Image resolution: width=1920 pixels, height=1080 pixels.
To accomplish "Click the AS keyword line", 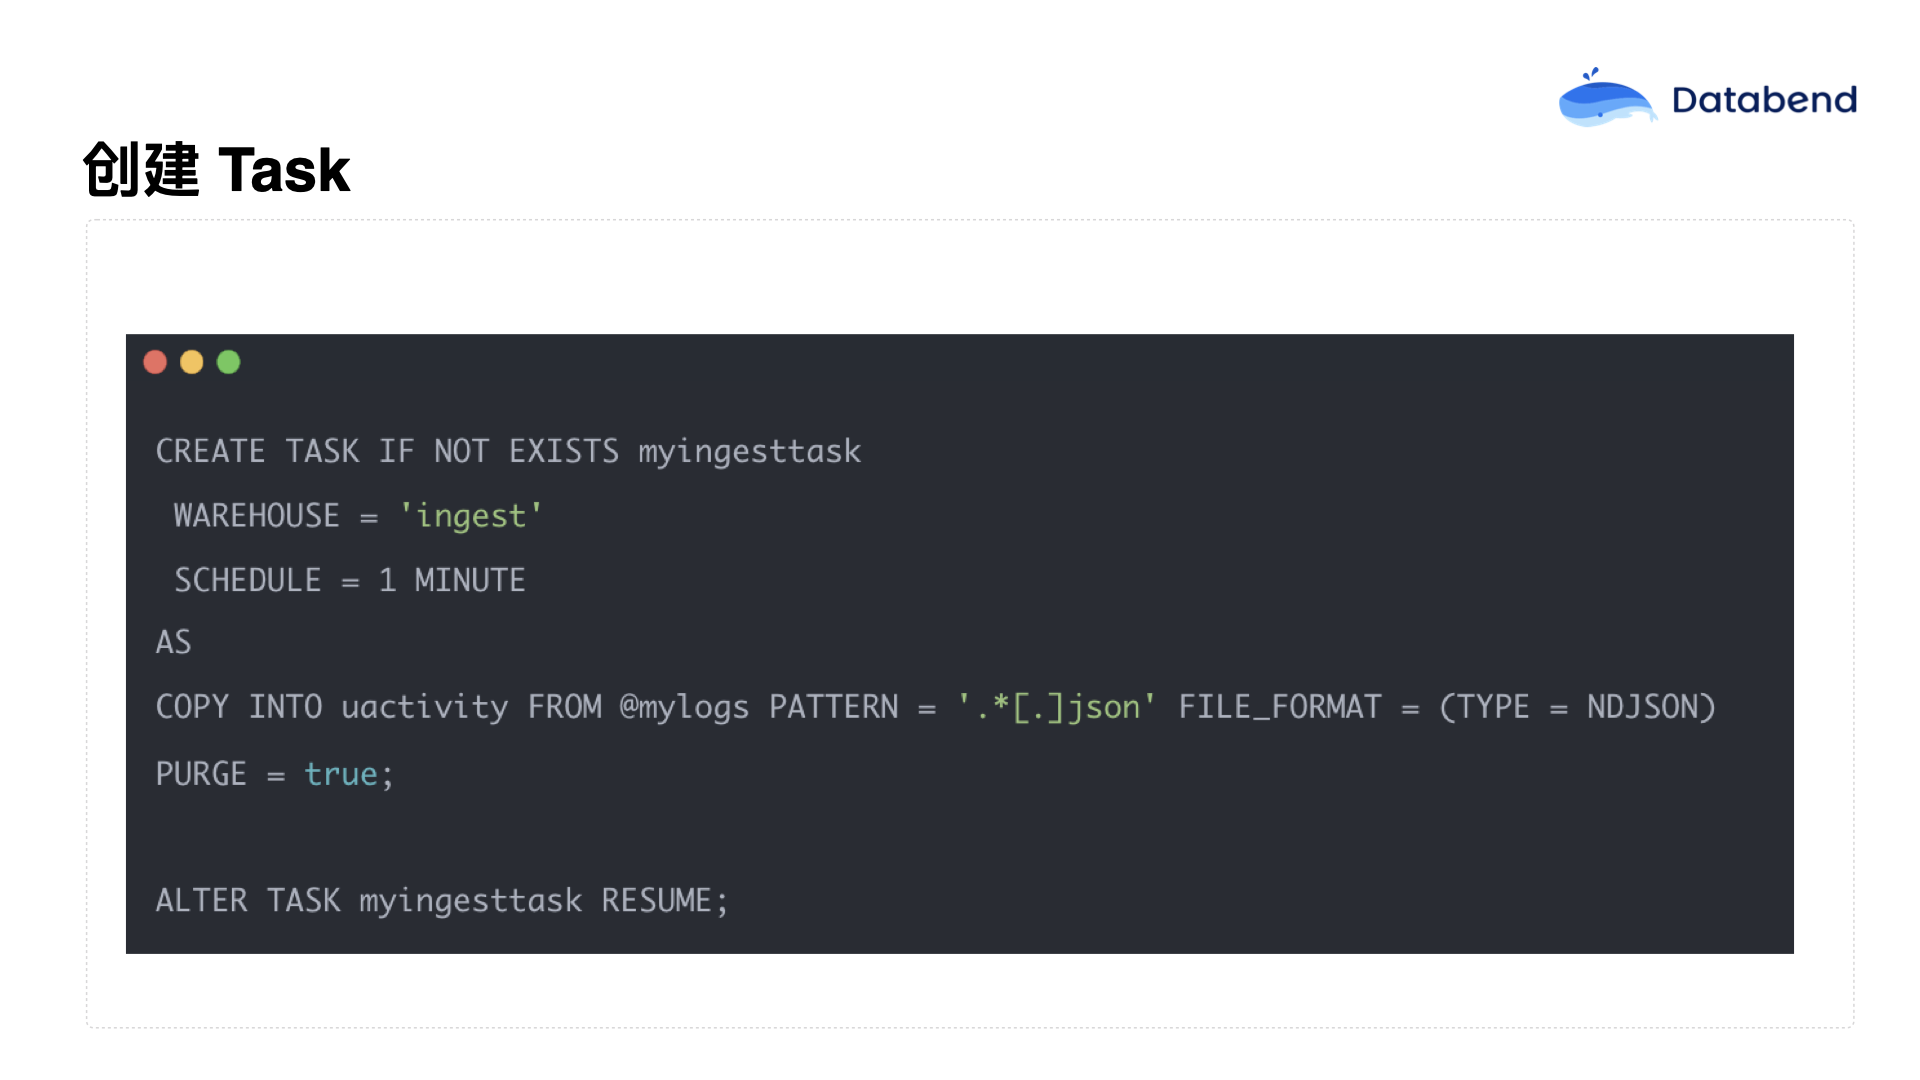I will [173, 642].
